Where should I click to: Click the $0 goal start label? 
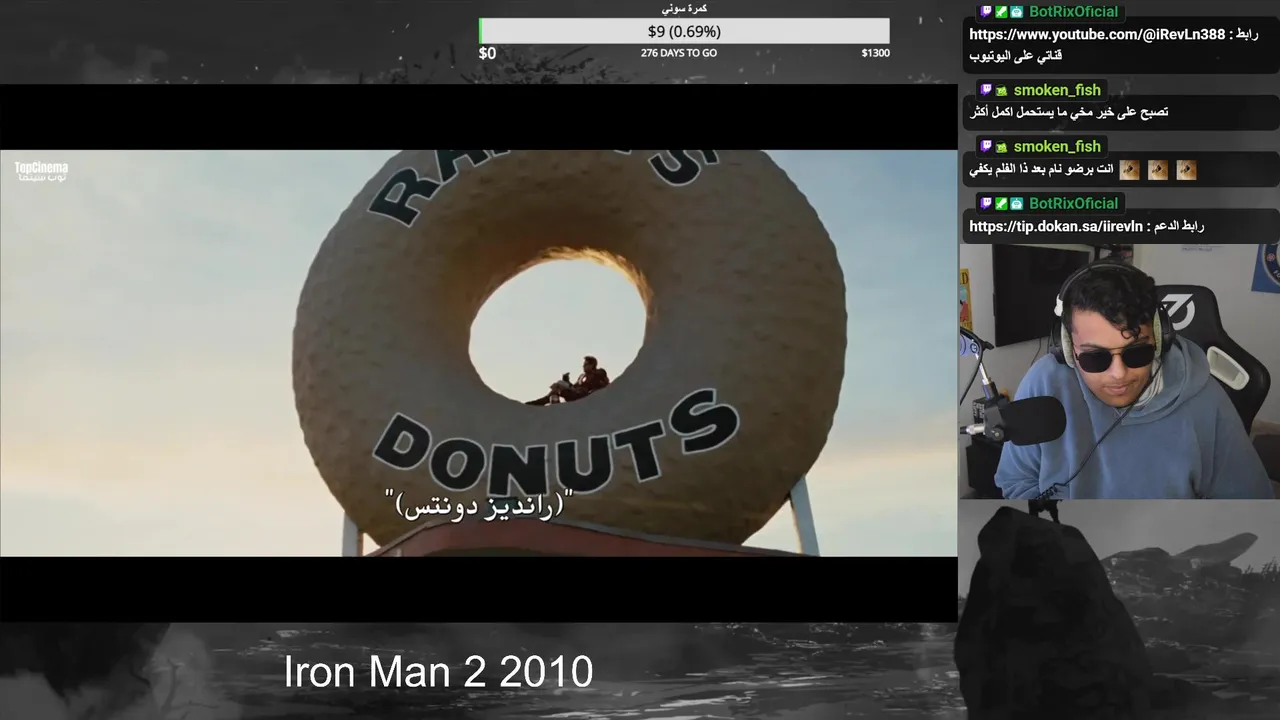(487, 53)
